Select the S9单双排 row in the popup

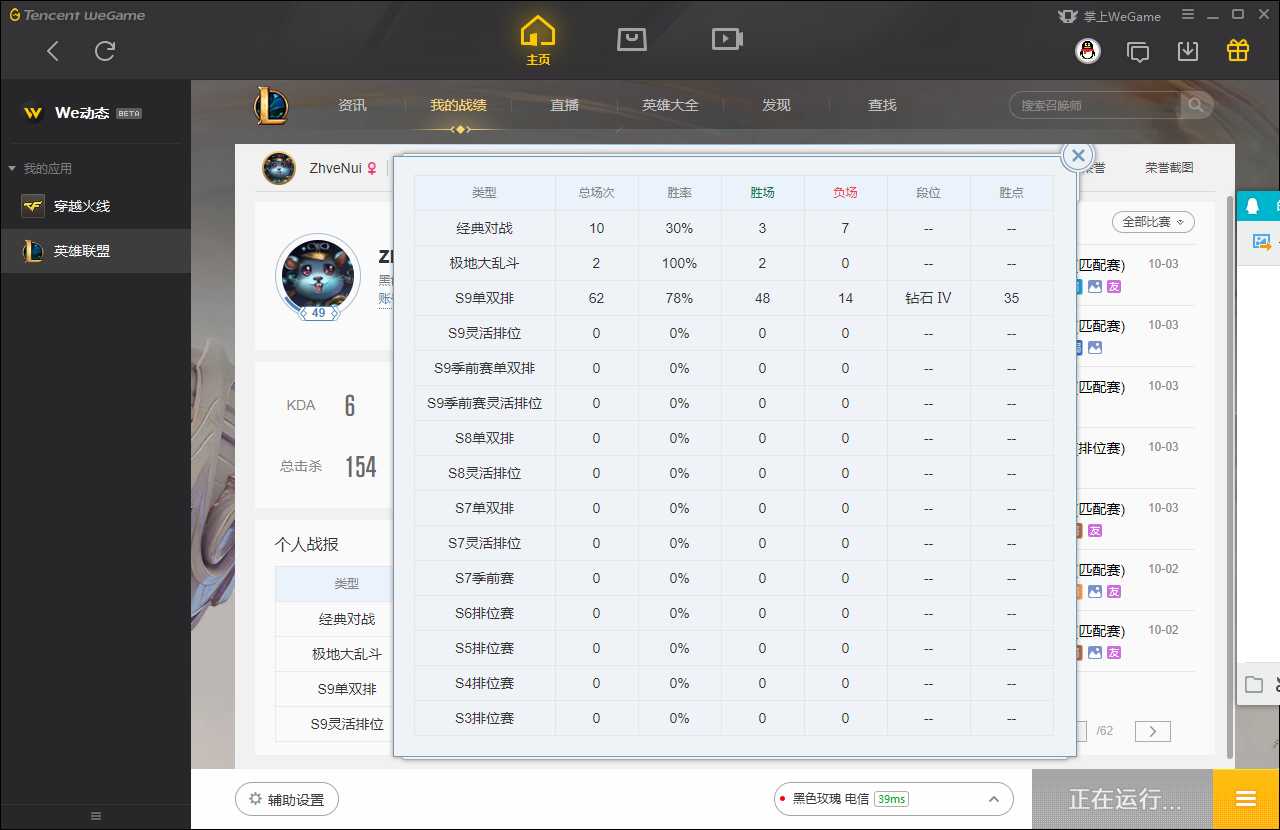tap(734, 298)
